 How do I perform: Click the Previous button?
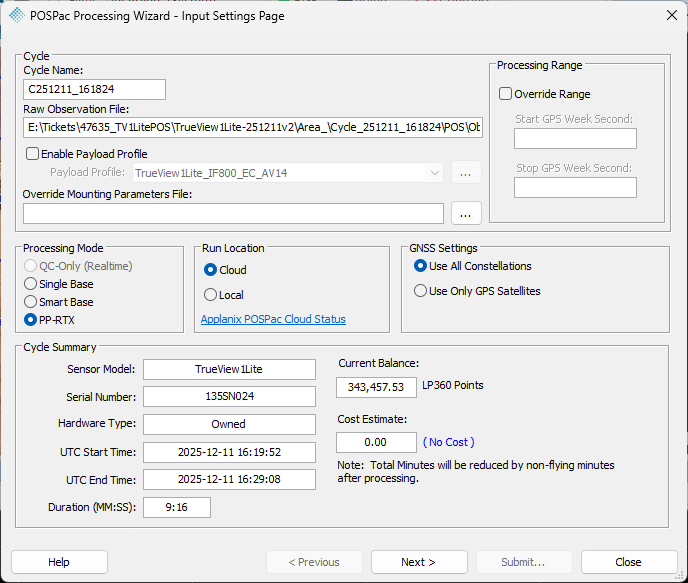314,562
